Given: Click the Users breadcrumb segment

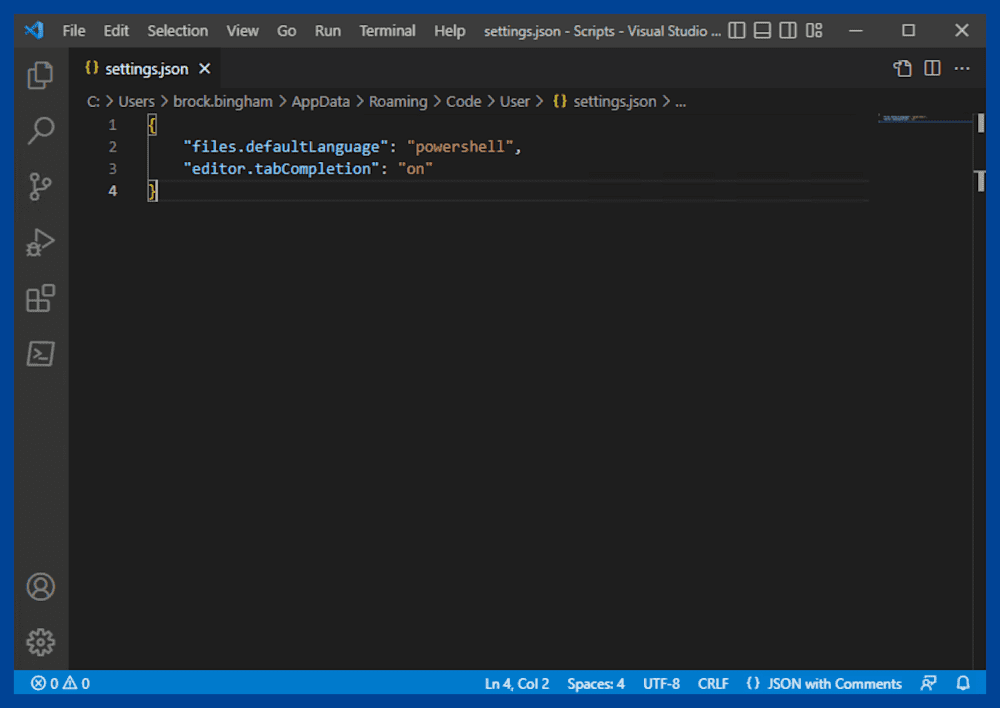Looking at the screenshot, I should (136, 101).
